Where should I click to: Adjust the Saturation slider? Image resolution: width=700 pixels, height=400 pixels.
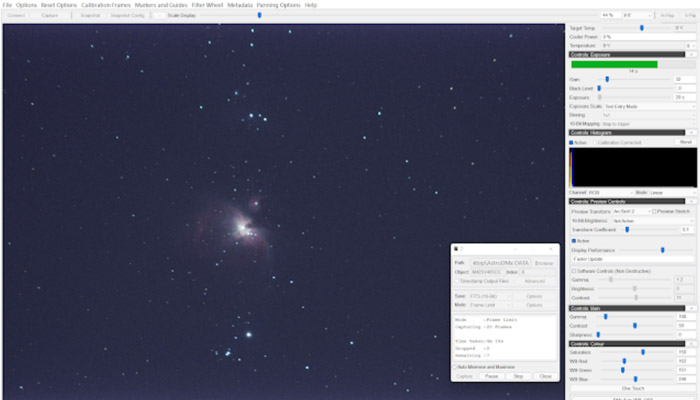[642, 352]
